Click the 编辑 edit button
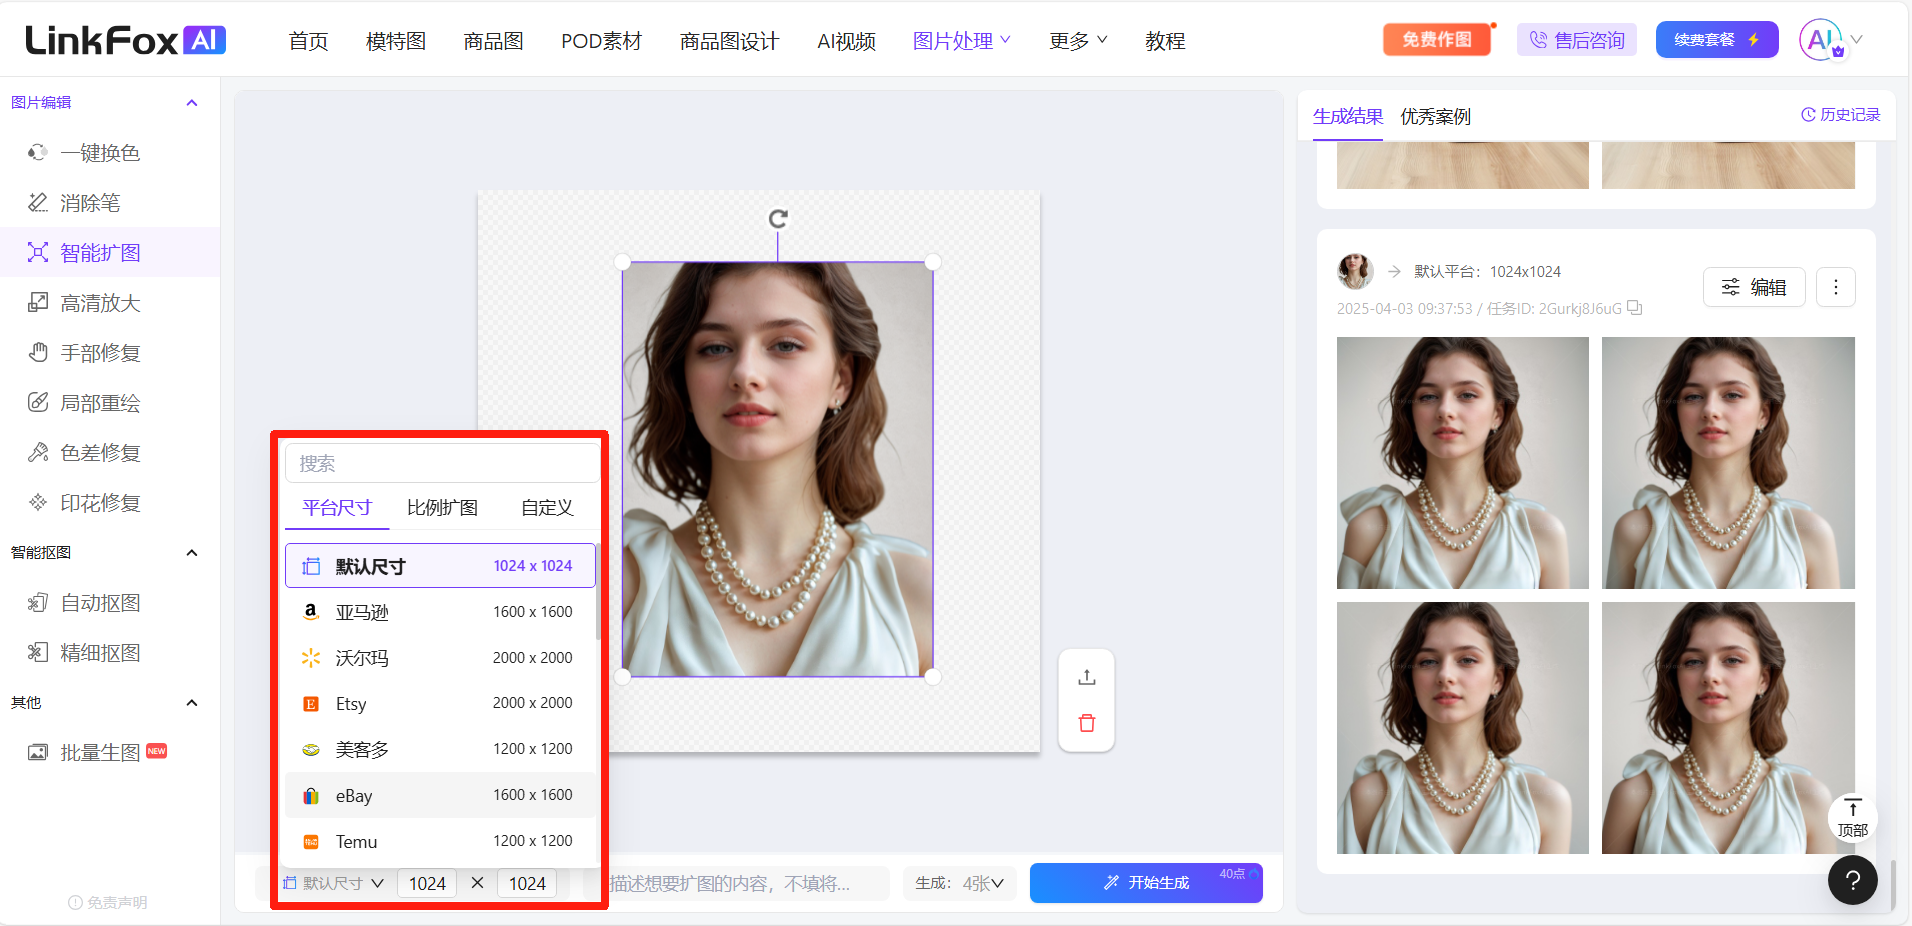The width and height of the screenshot is (1912, 926). (1754, 287)
